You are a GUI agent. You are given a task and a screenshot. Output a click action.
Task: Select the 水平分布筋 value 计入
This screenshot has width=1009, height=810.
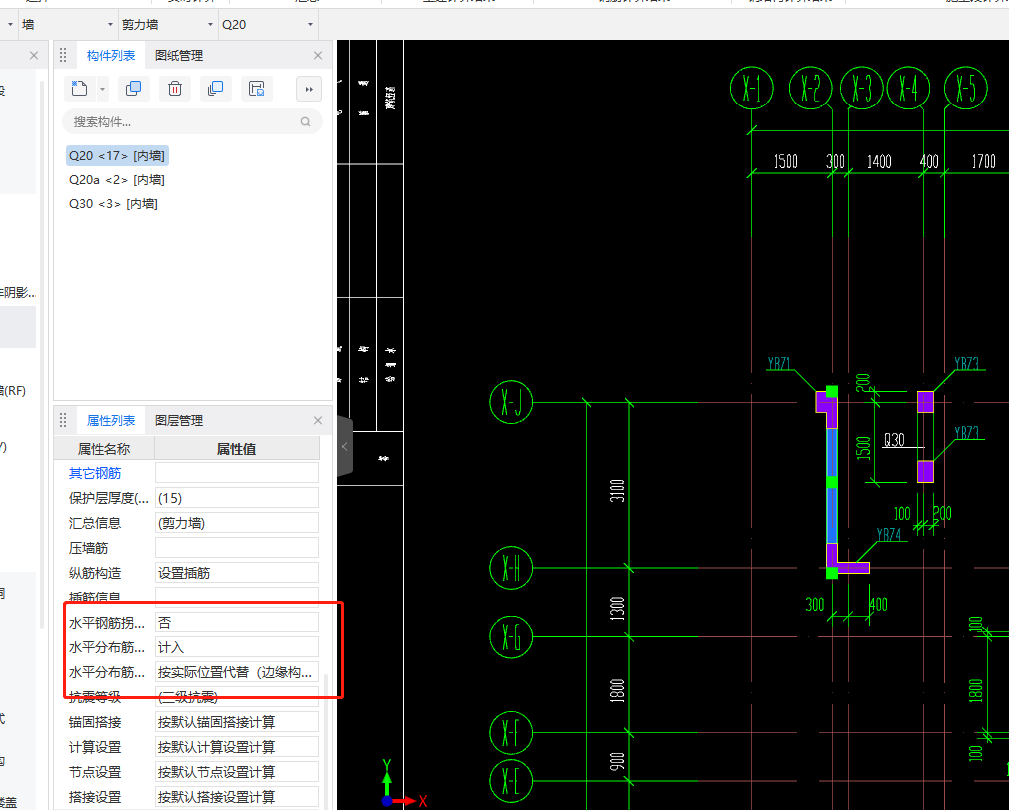[x=237, y=647]
